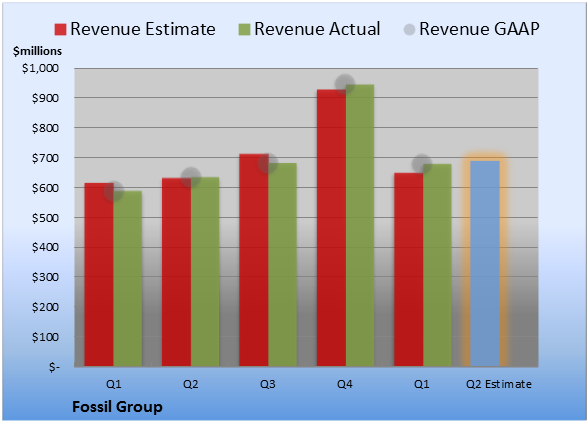Click the '$-' zero y-axis label
Viewport: 588px width, 422px height.
tap(54, 367)
